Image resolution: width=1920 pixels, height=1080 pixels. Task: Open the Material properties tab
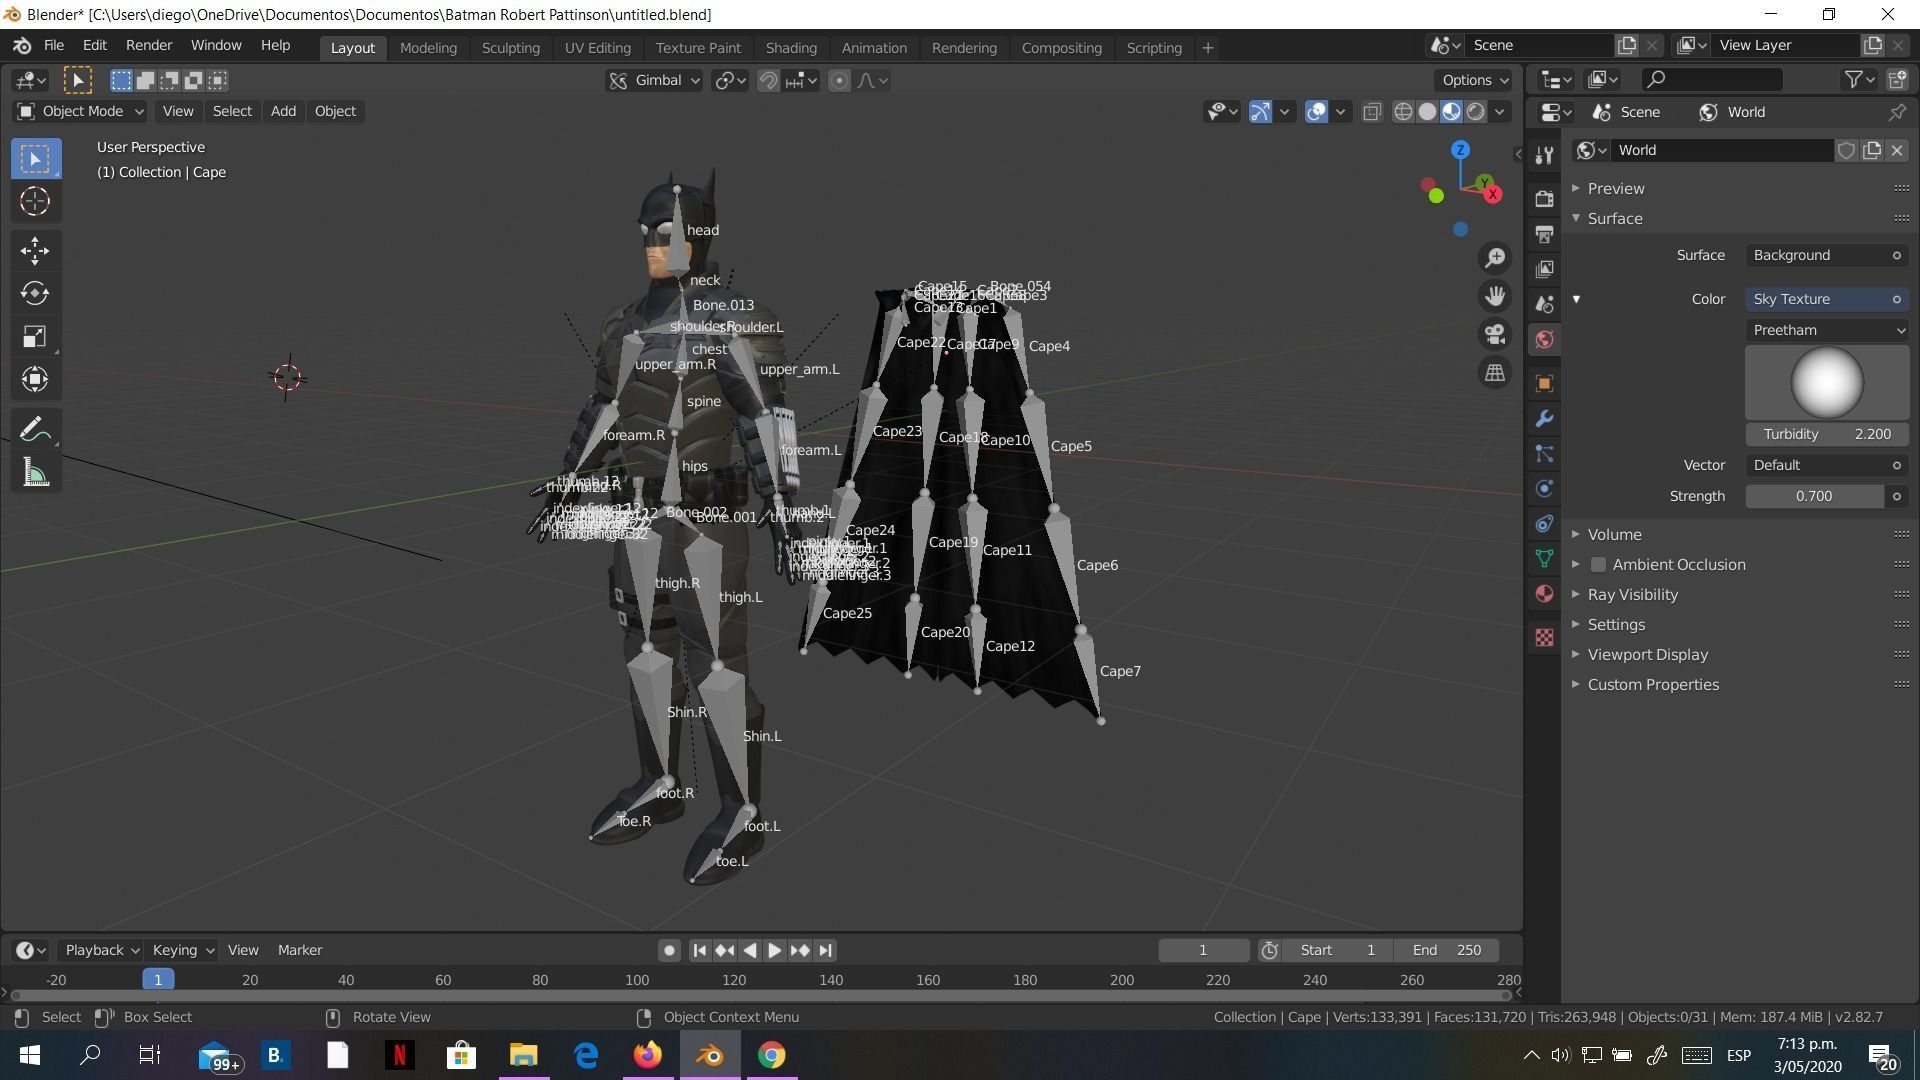point(1544,594)
